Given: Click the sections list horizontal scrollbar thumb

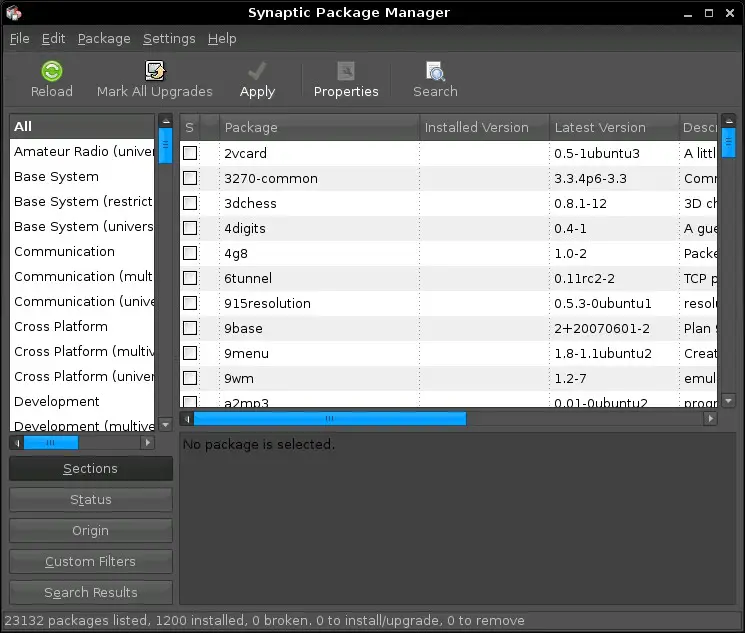Looking at the screenshot, I should 51,443.
